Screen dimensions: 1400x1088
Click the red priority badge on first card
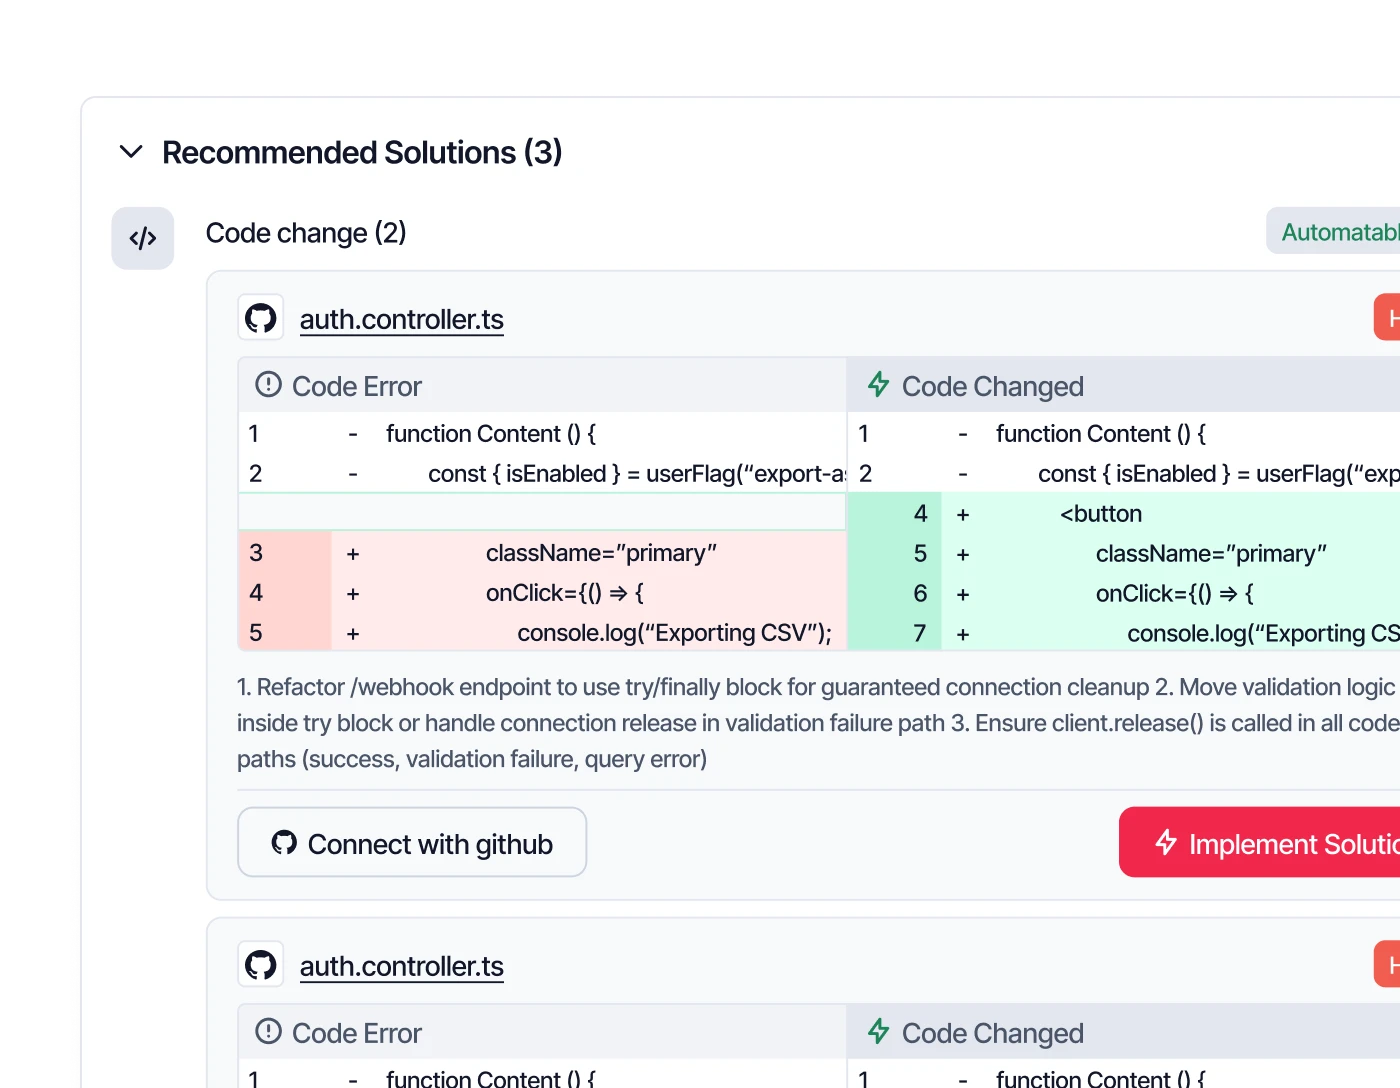1388,318
